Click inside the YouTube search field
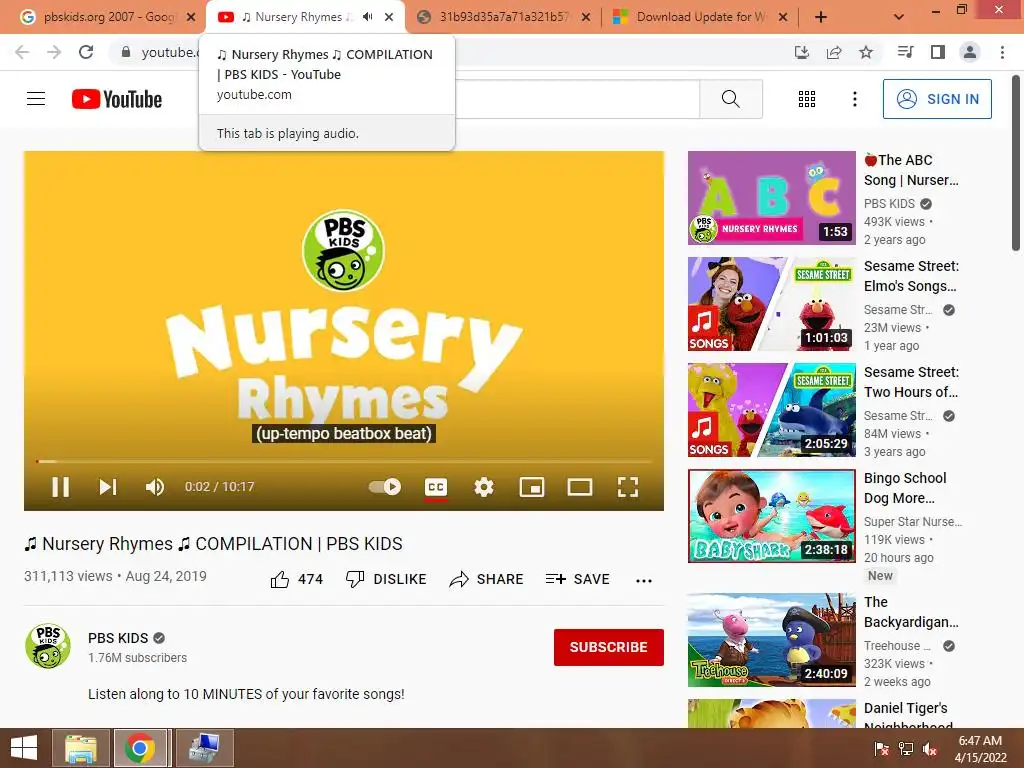The image size is (1024, 768). pyautogui.click(x=577, y=99)
